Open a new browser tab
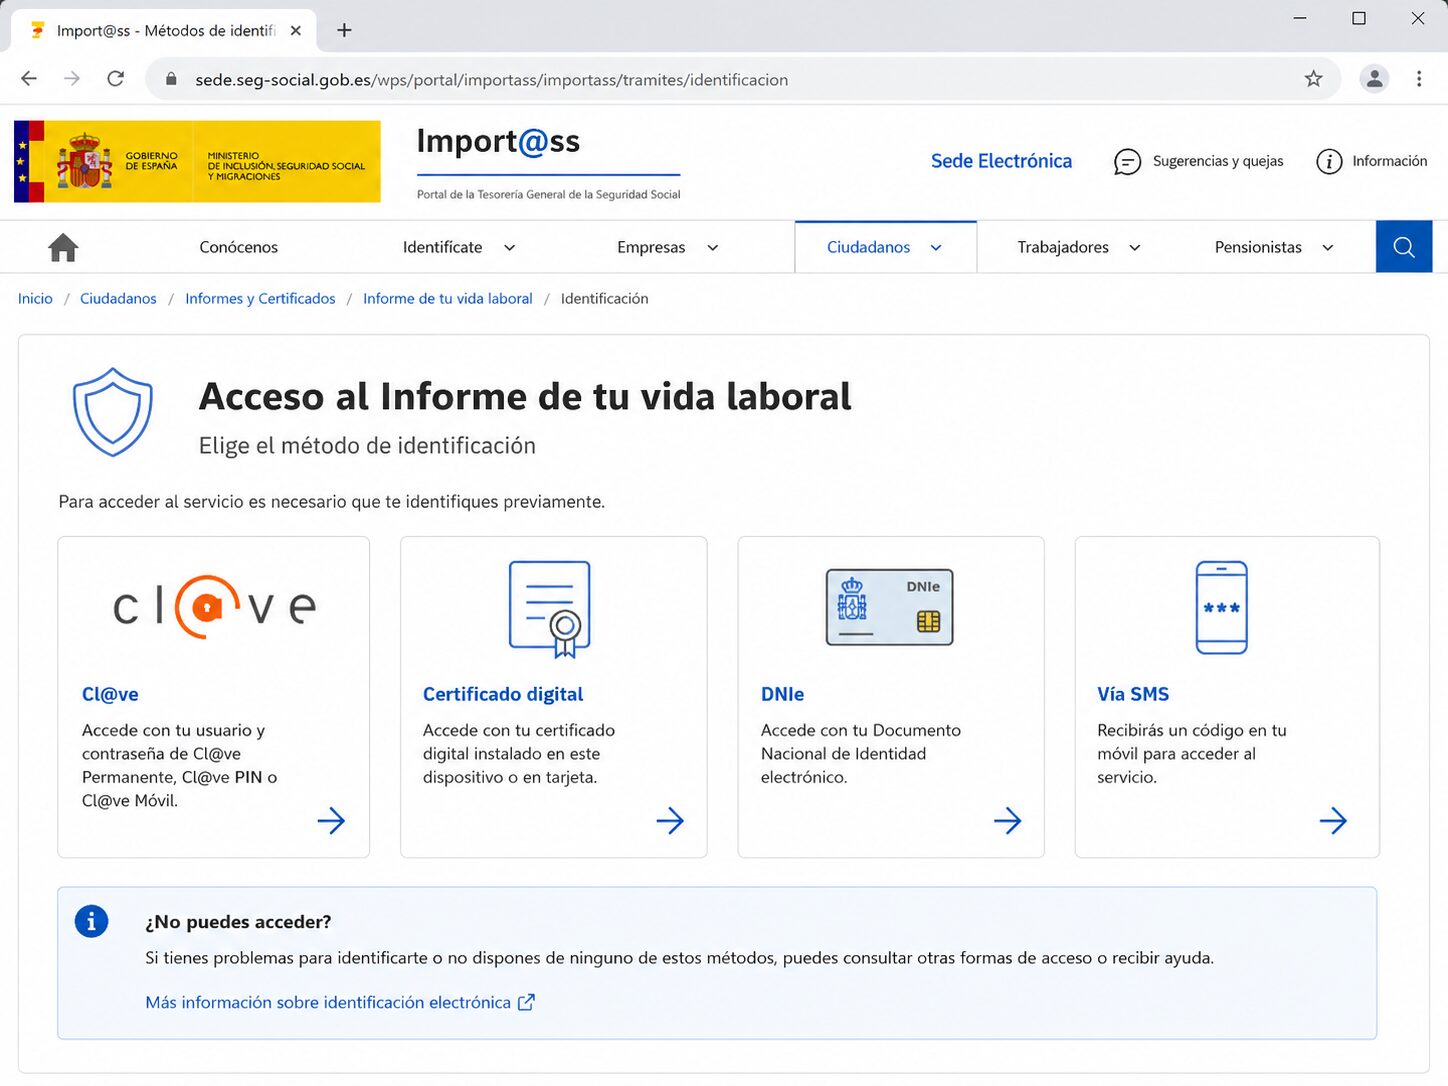 [344, 30]
